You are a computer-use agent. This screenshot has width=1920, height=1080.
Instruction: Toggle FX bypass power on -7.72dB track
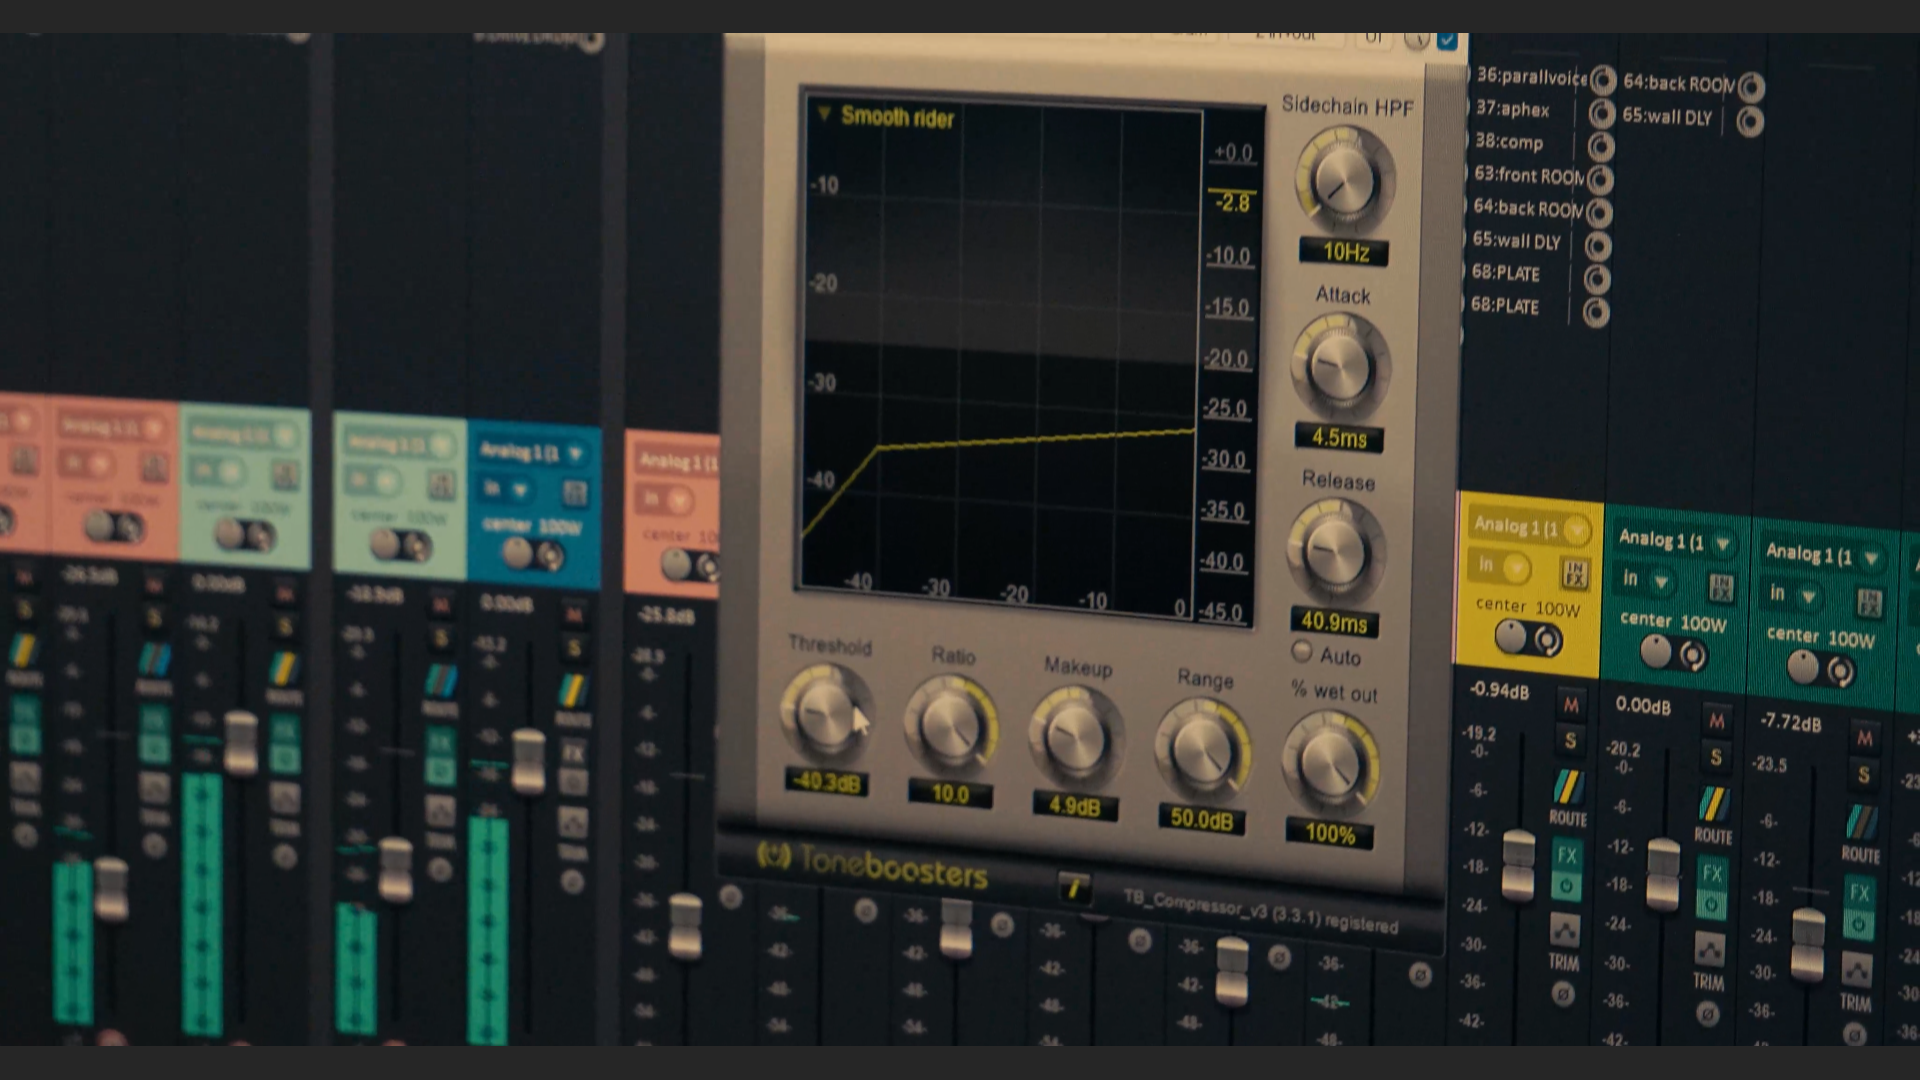(1858, 924)
